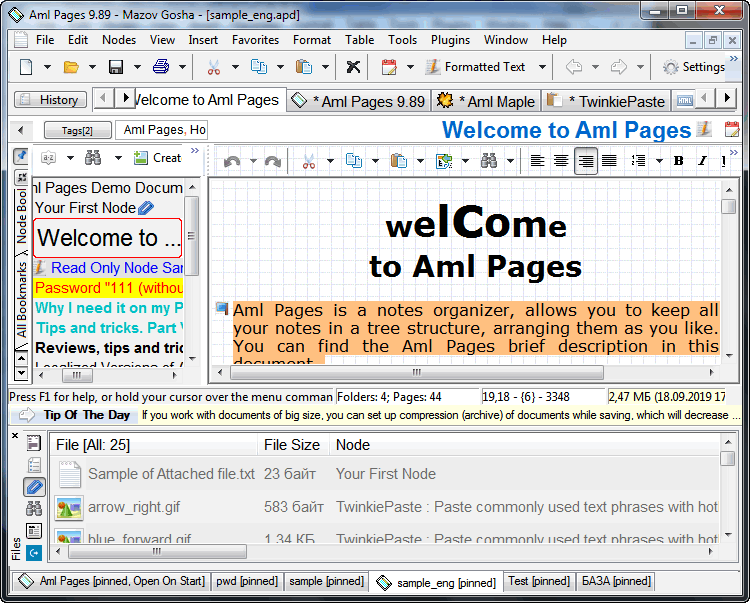Click the paste special icon in editor toolbar

point(444,161)
